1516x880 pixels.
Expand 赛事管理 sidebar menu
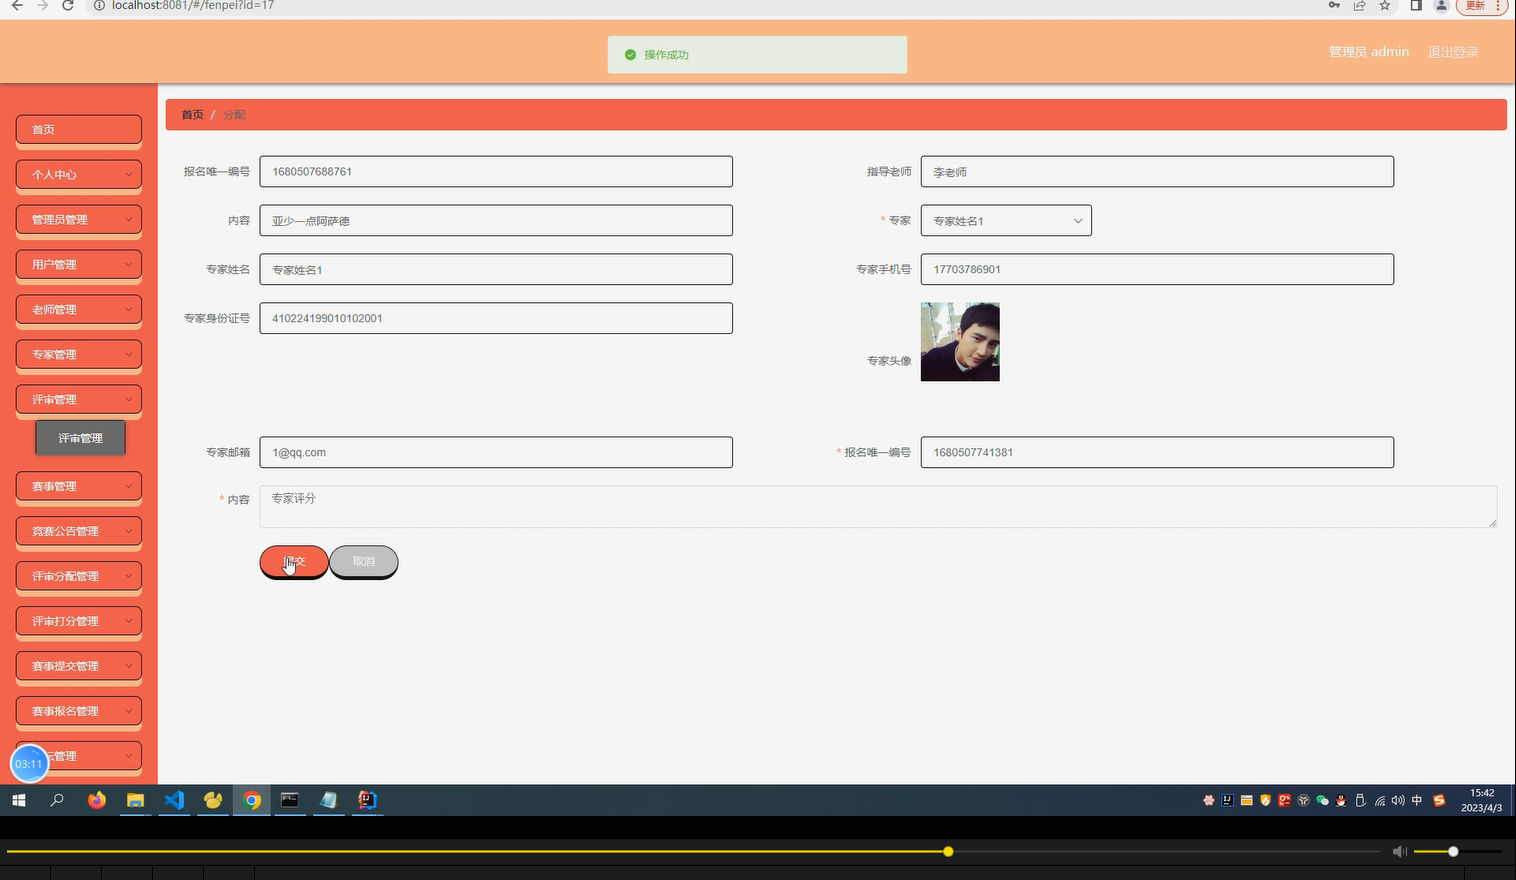pos(79,486)
